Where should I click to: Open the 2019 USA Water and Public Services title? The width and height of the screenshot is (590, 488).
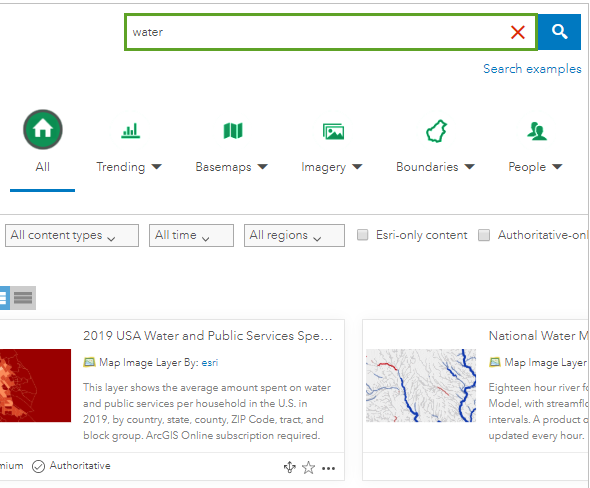(207, 336)
